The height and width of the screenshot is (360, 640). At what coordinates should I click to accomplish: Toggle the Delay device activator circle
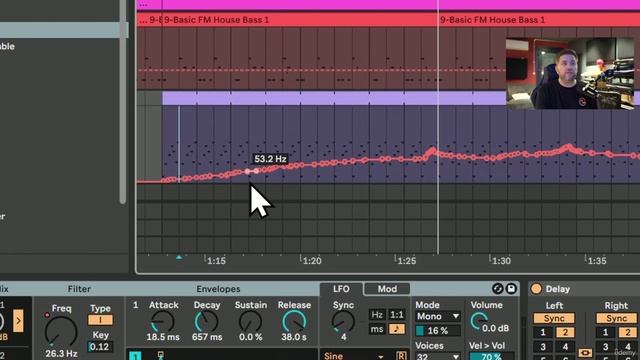[x=536, y=289]
